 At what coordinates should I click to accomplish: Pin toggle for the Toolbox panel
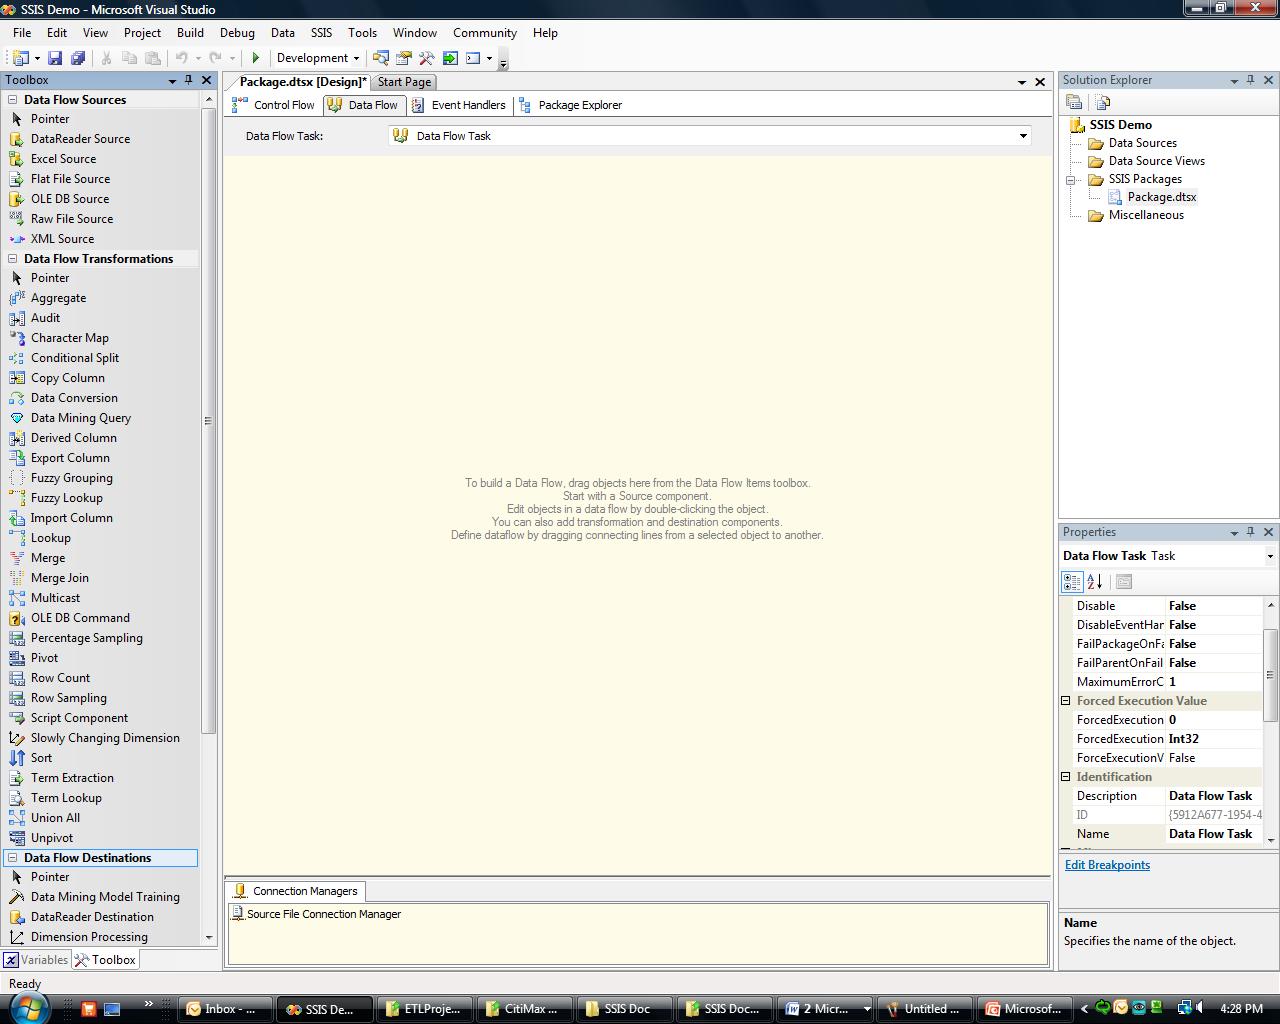click(188, 80)
